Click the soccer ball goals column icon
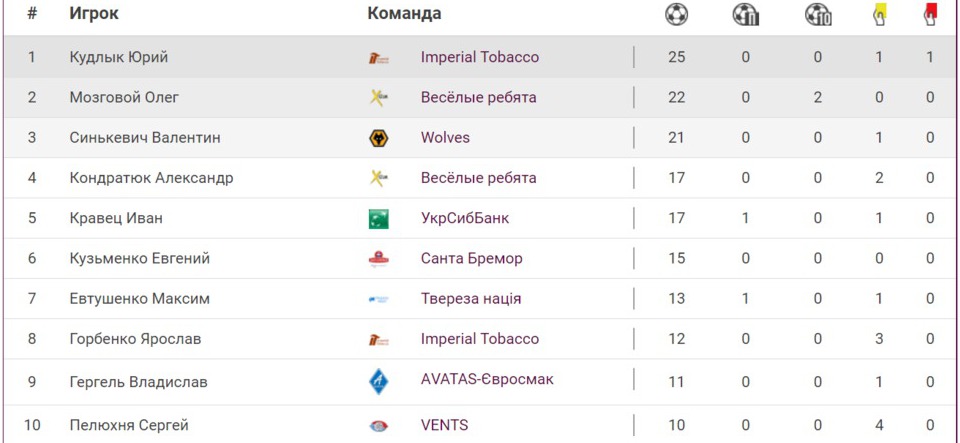The height and width of the screenshot is (443, 960). pyautogui.click(x=677, y=14)
